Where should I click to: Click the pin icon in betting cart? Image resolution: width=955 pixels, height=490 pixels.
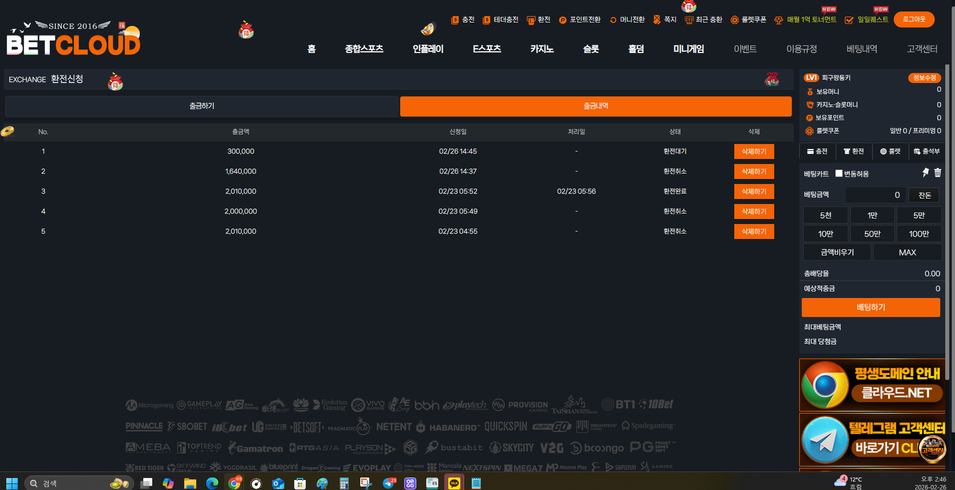[925, 173]
